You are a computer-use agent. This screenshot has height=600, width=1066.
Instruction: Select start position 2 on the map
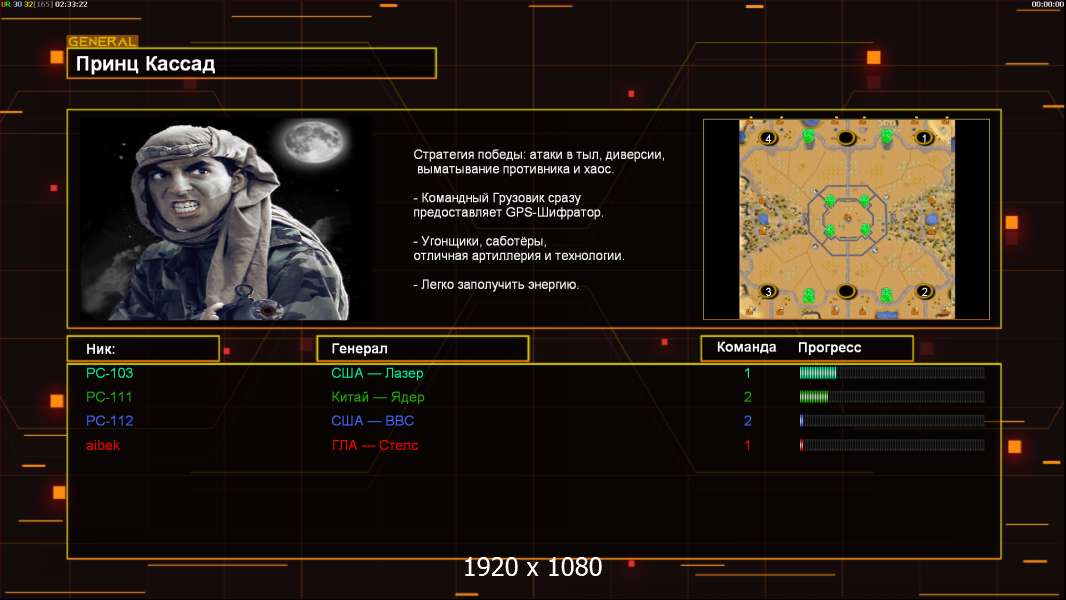pos(923,292)
